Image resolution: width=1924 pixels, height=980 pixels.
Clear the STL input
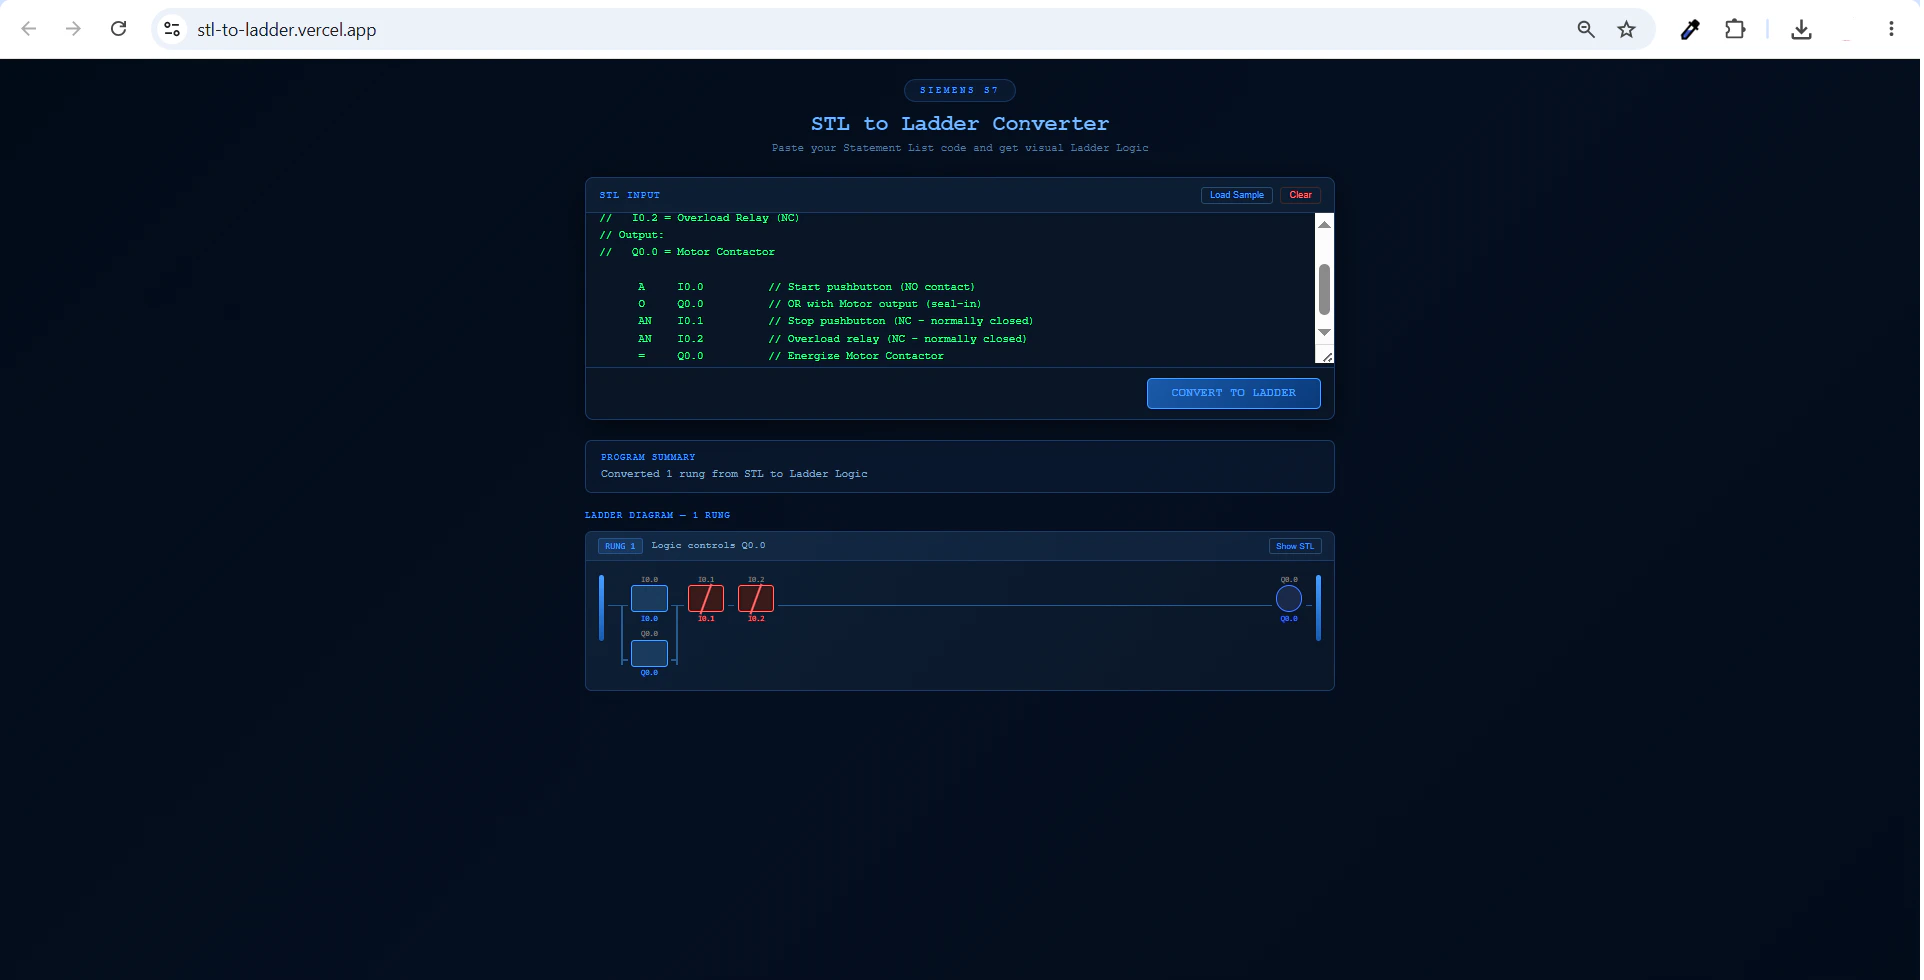coord(1300,195)
